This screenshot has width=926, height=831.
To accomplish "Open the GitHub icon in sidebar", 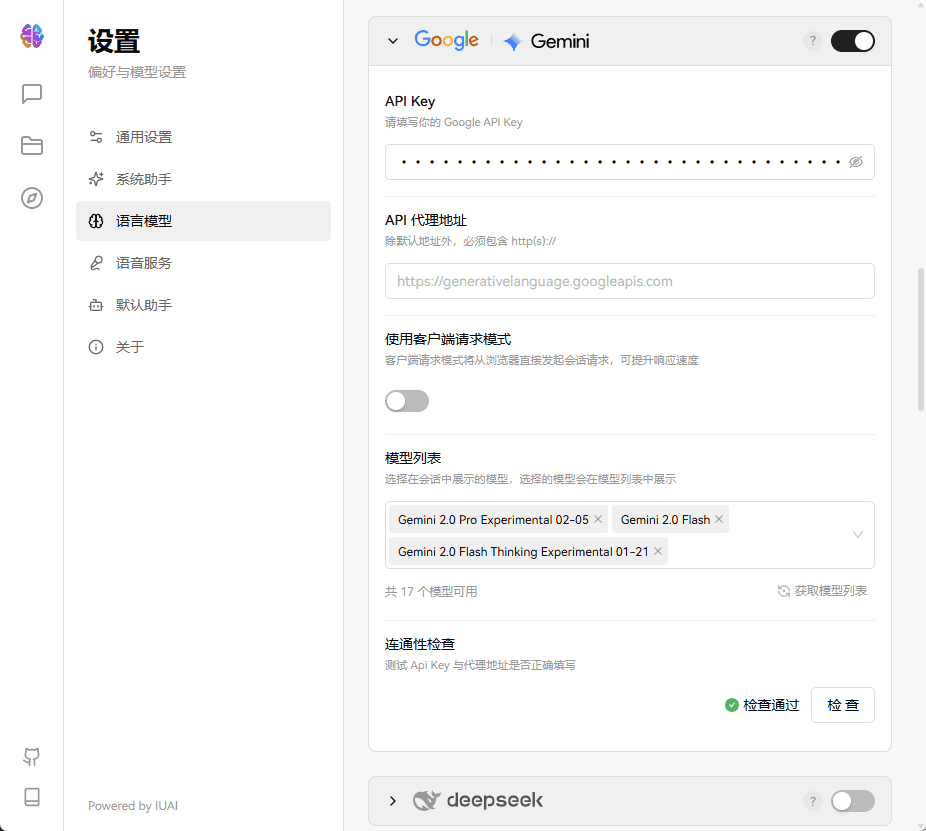I will (32, 757).
